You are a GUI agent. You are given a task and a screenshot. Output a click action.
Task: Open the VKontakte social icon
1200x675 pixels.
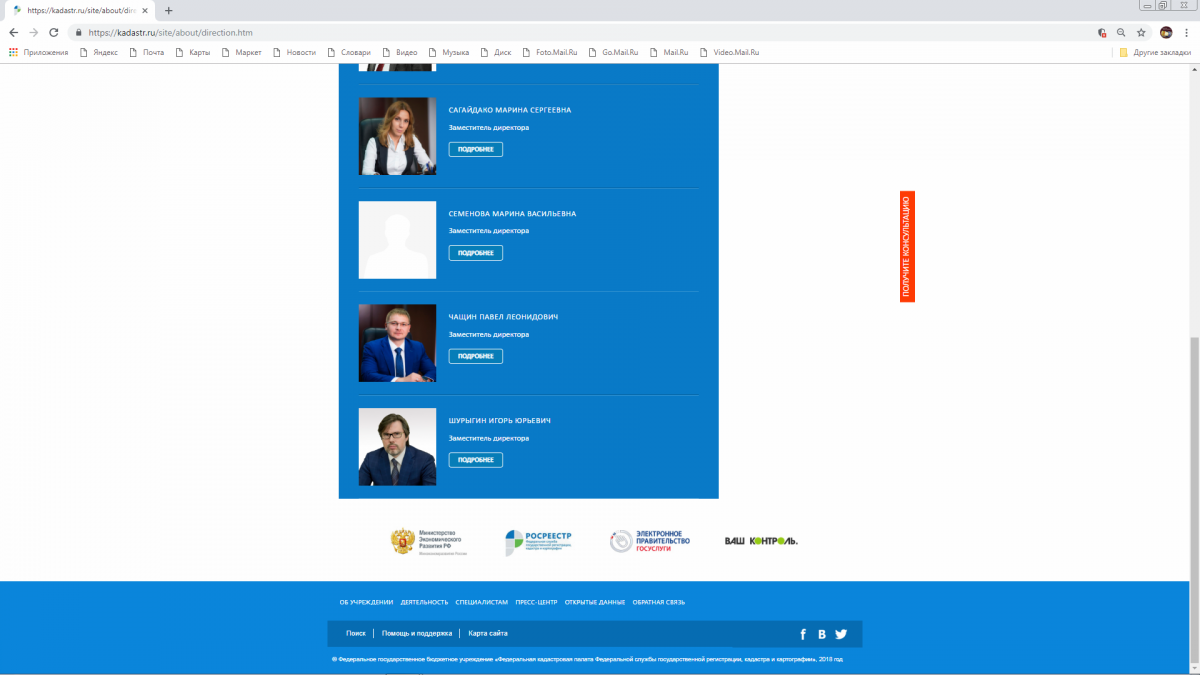[822, 634]
